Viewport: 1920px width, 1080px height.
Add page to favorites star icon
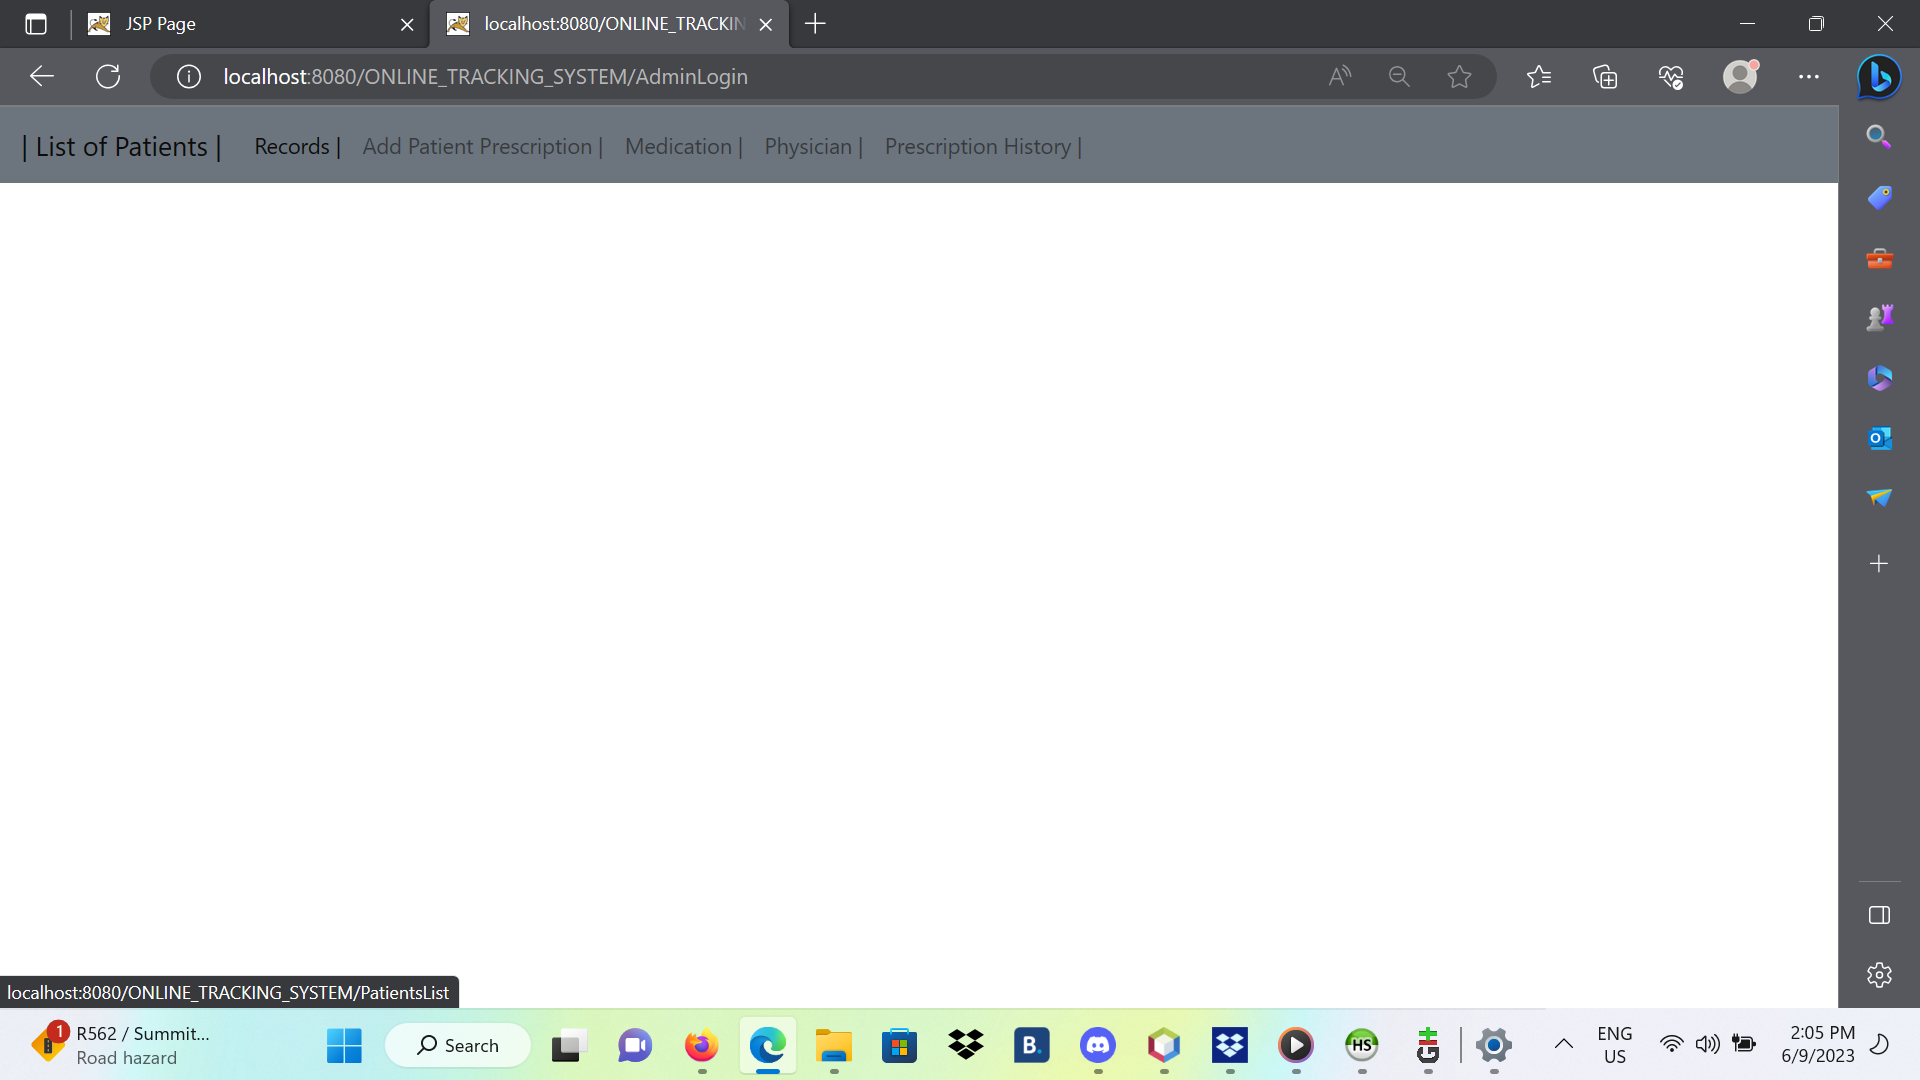click(1459, 77)
